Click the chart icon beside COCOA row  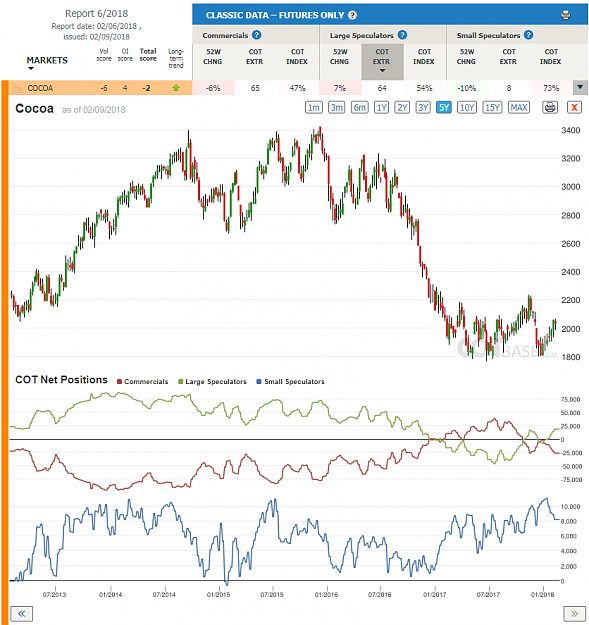(18, 88)
